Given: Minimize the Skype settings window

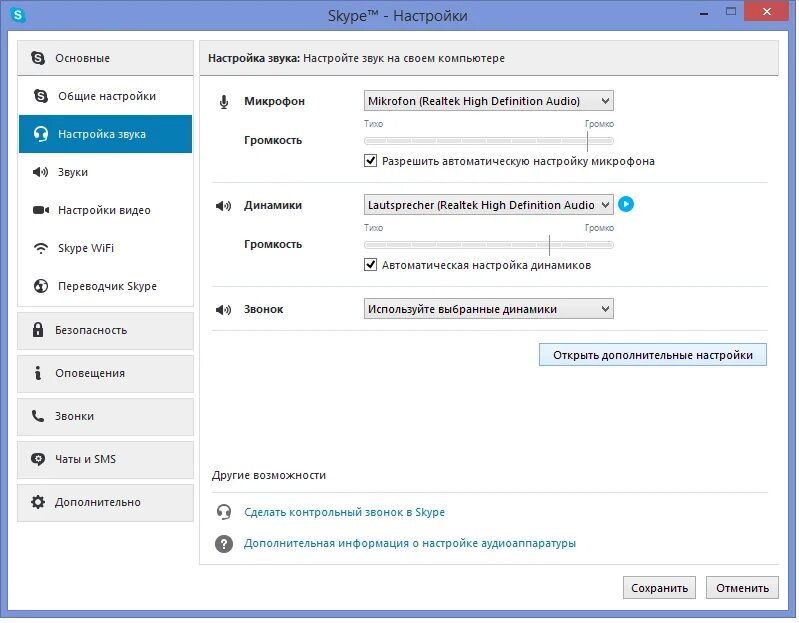Looking at the screenshot, I should pyautogui.click(x=704, y=12).
